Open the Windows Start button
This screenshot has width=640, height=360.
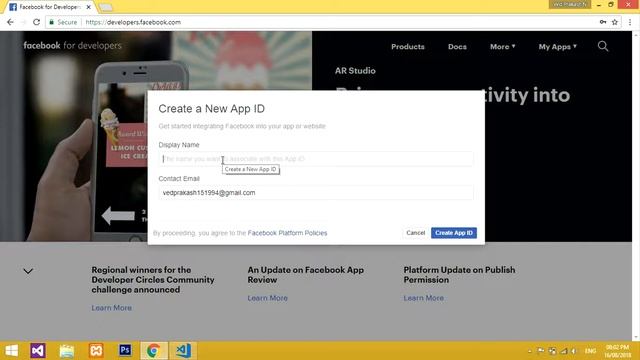point(11,351)
